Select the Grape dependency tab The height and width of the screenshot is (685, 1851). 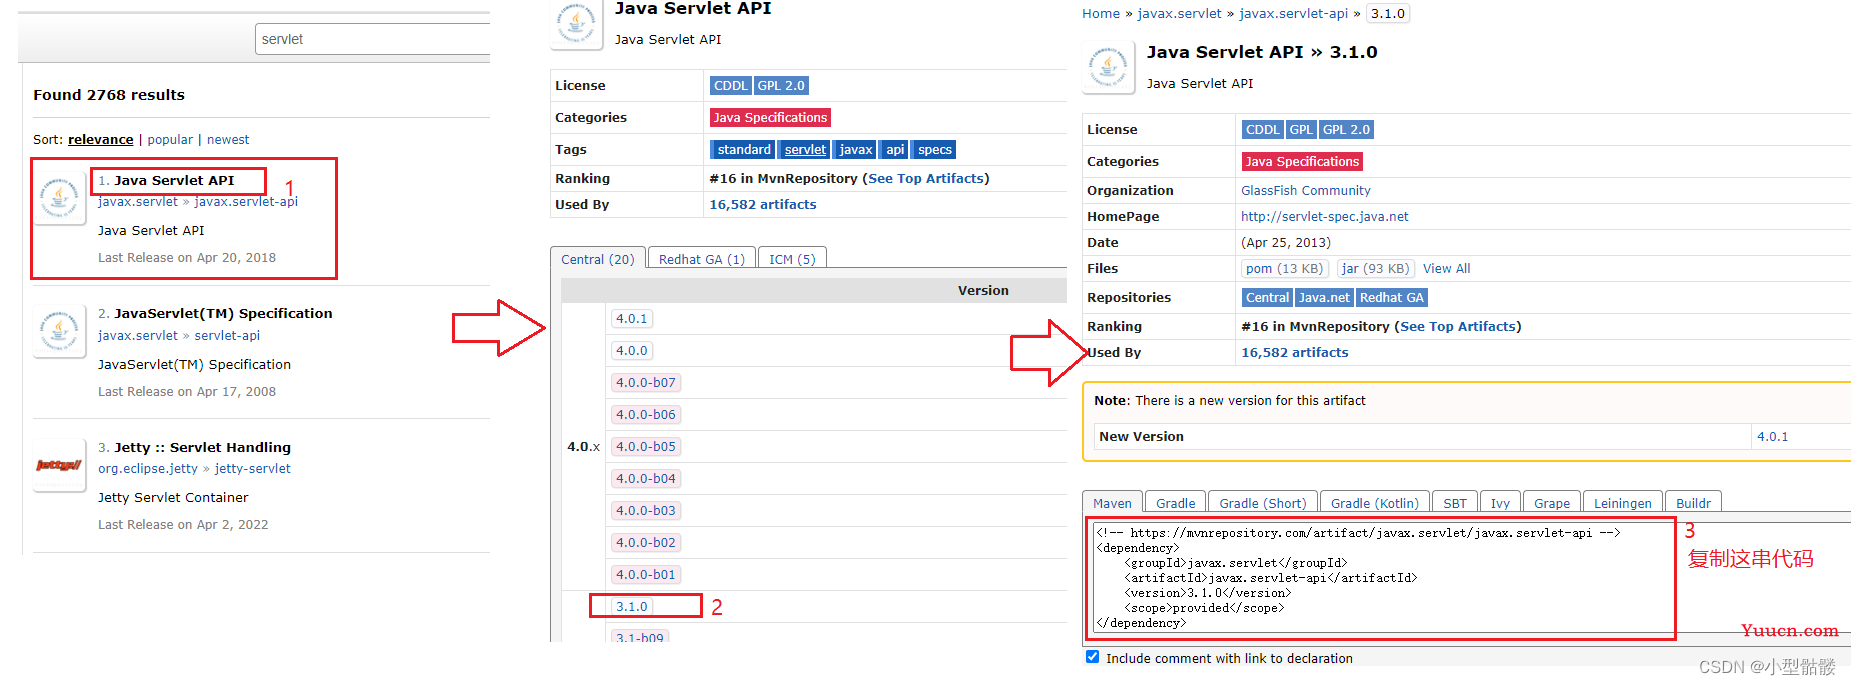click(x=1552, y=503)
